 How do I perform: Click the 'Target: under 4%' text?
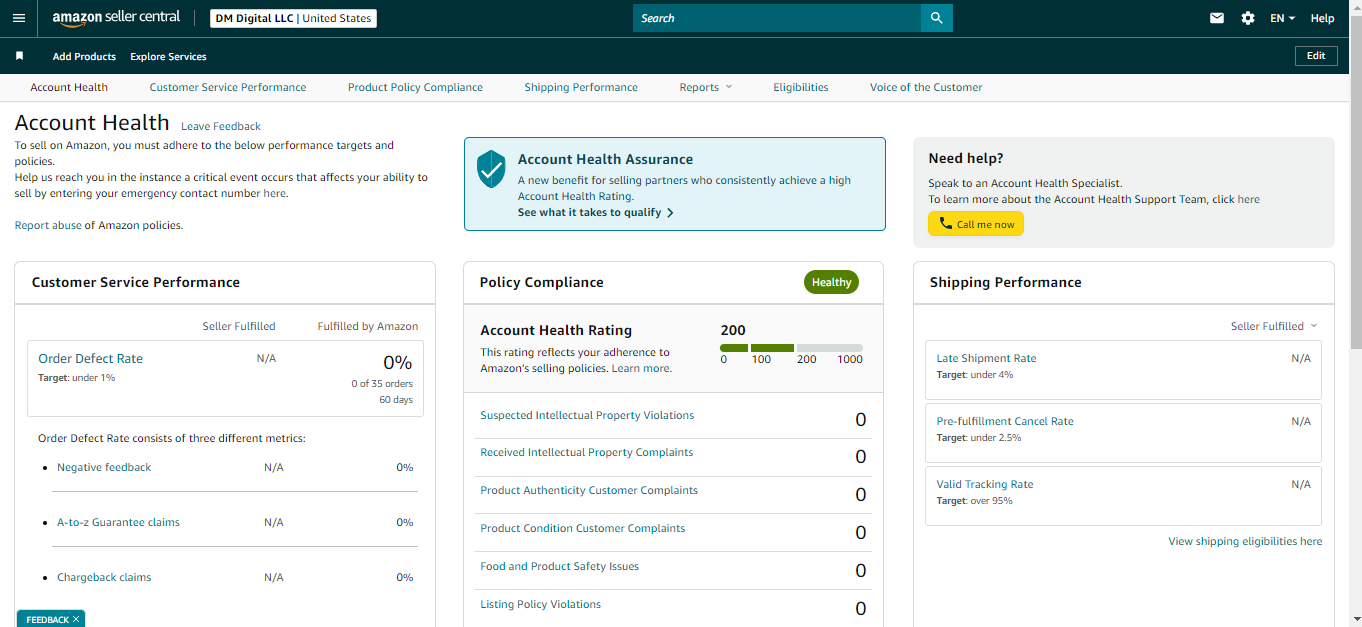click(x=975, y=375)
